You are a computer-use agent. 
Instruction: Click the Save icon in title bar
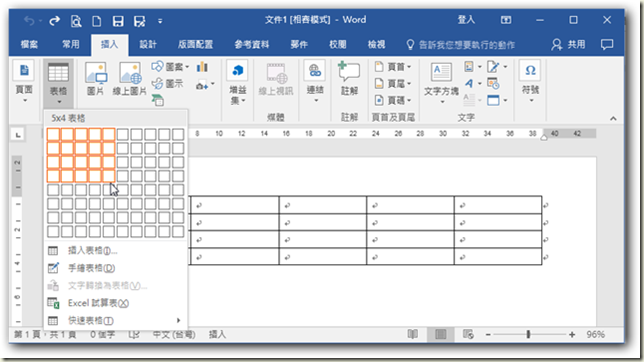(x=118, y=21)
